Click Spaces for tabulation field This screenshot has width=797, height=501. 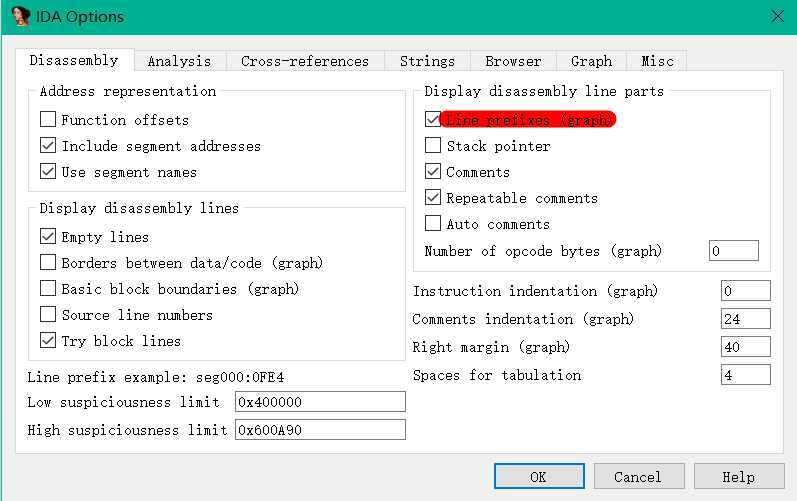(746, 375)
